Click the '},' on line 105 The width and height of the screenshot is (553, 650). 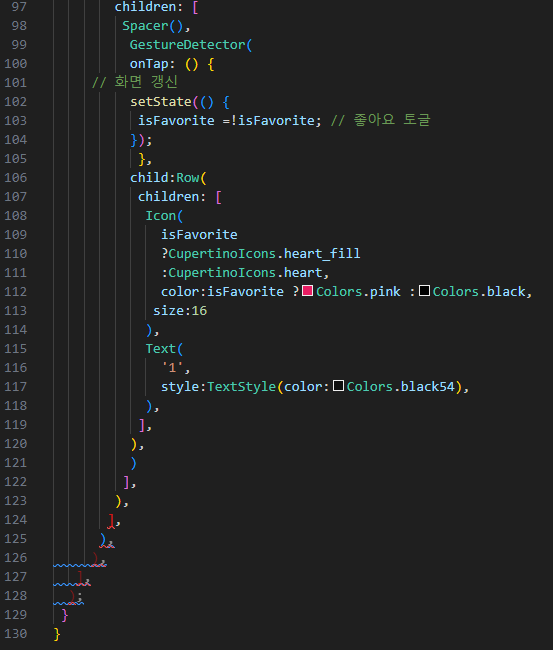pyautogui.click(x=145, y=159)
